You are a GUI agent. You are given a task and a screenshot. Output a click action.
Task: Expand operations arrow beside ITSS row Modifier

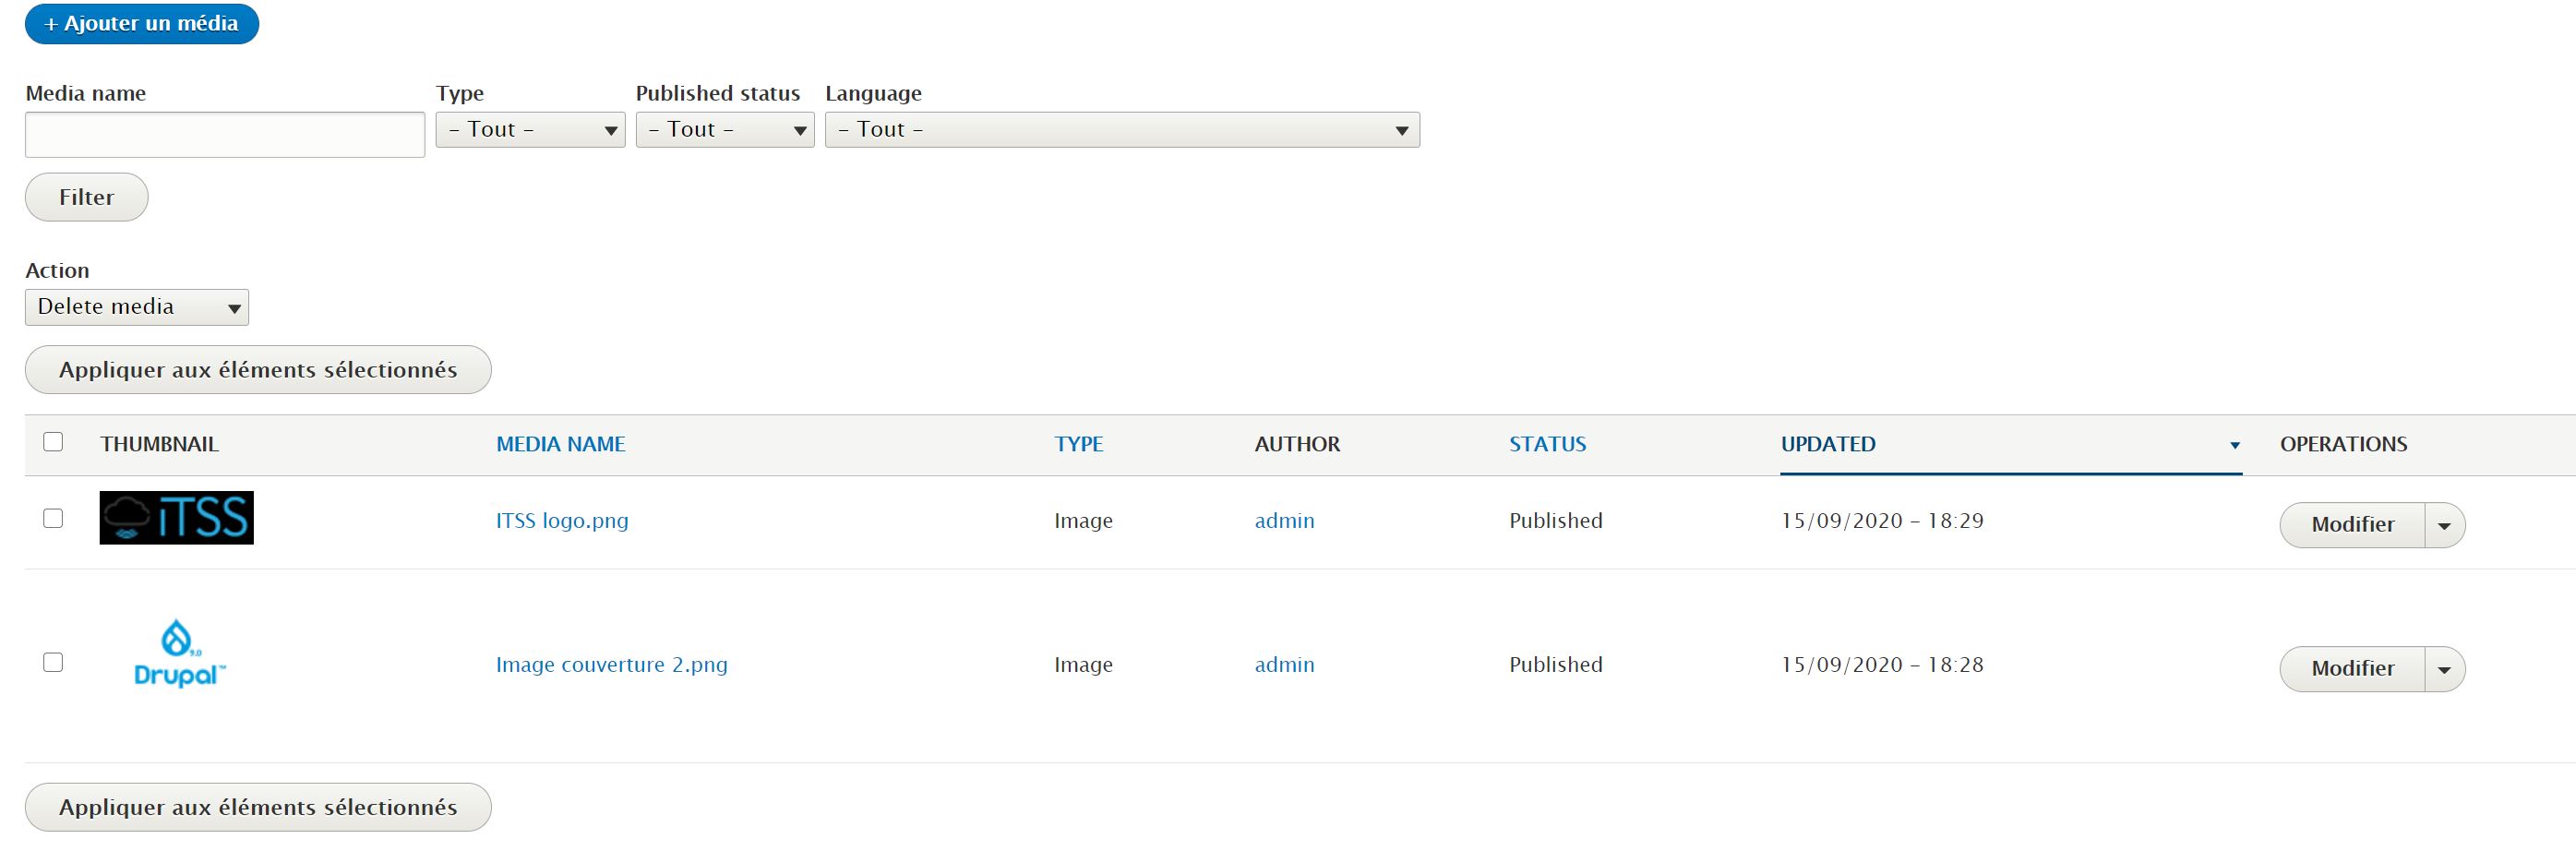[x=2444, y=526]
